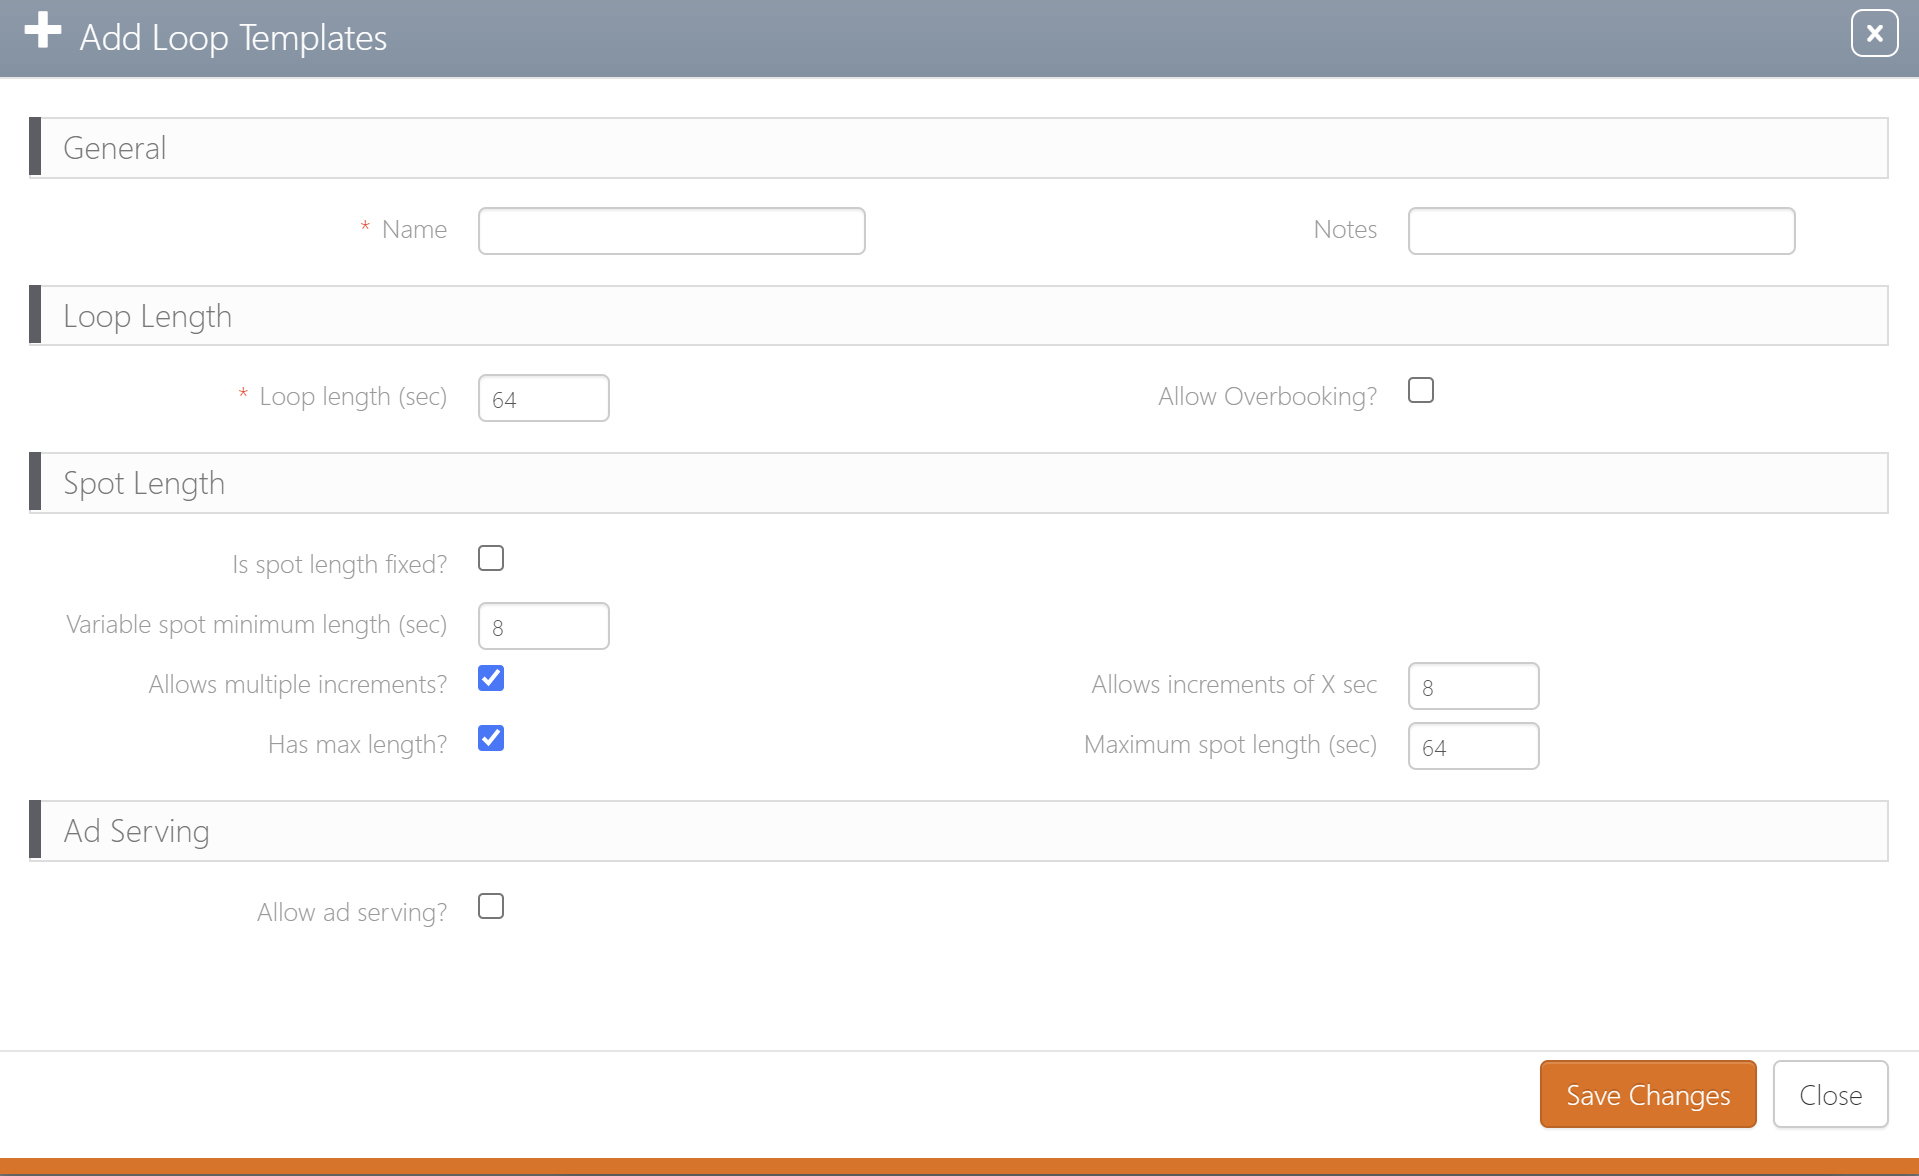Click the Save Changes button
Image resolution: width=1919 pixels, height=1176 pixels.
pyautogui.click(x=1647, y=1094)
